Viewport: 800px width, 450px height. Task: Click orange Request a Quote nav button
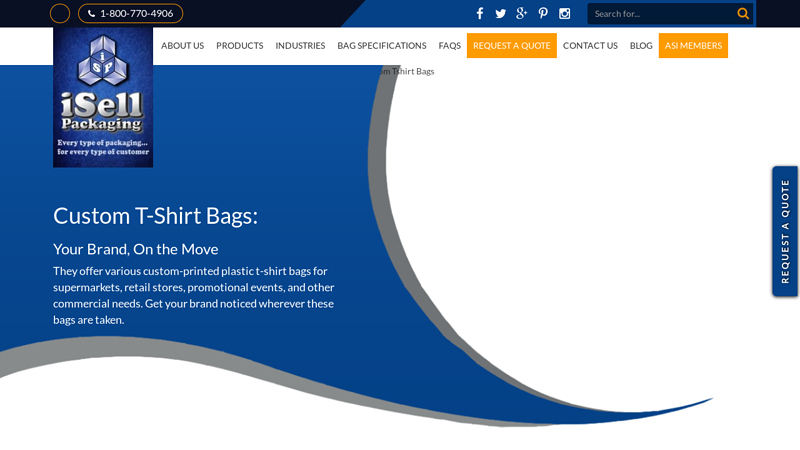coord(511,46)
